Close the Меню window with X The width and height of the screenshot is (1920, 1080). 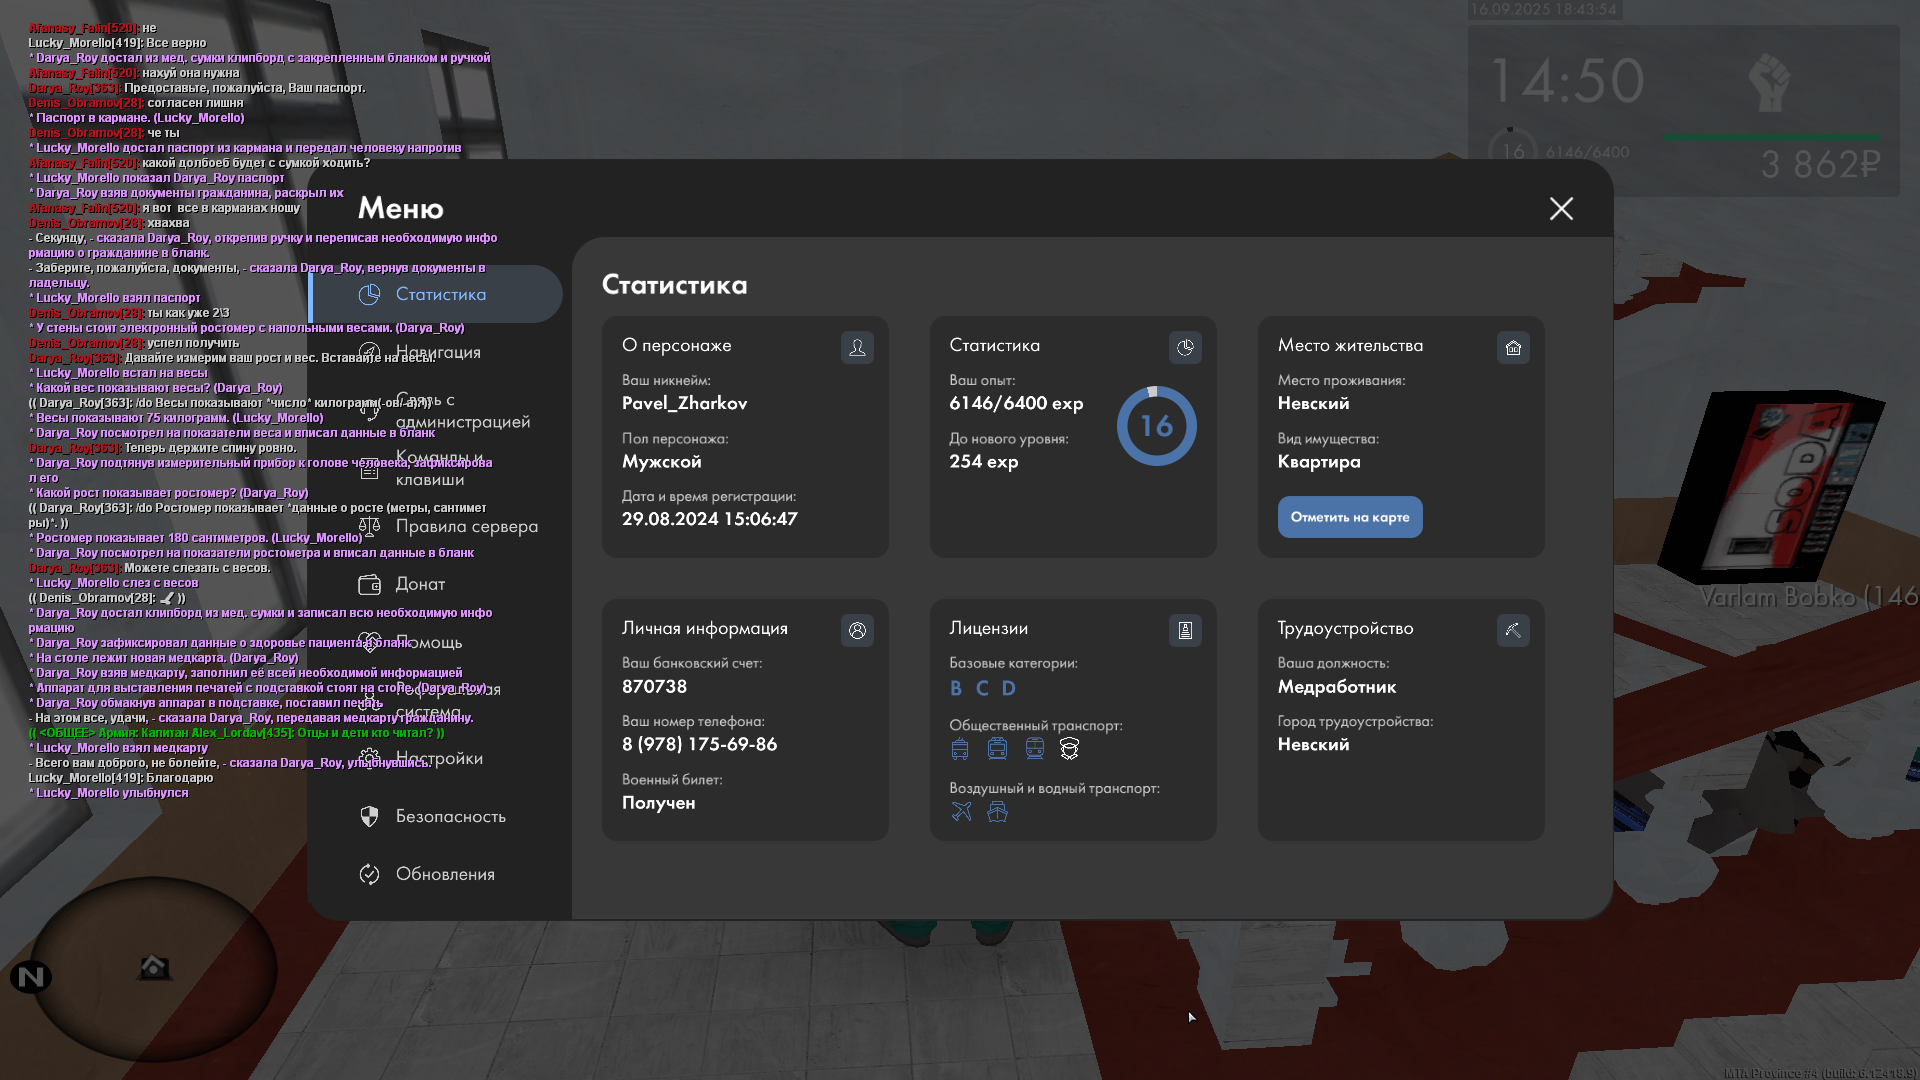click(x=1561, y=208)
